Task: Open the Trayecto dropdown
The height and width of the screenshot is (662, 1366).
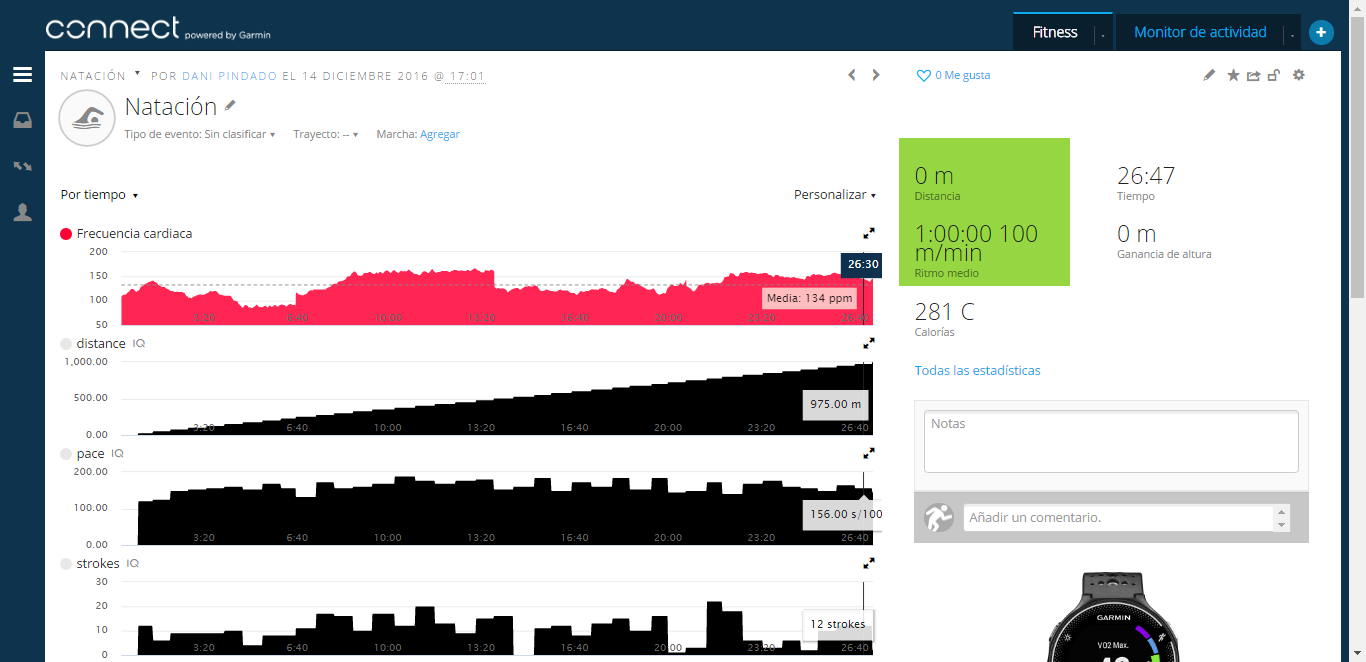Action: pyautogui.click(x=326, y=134)
